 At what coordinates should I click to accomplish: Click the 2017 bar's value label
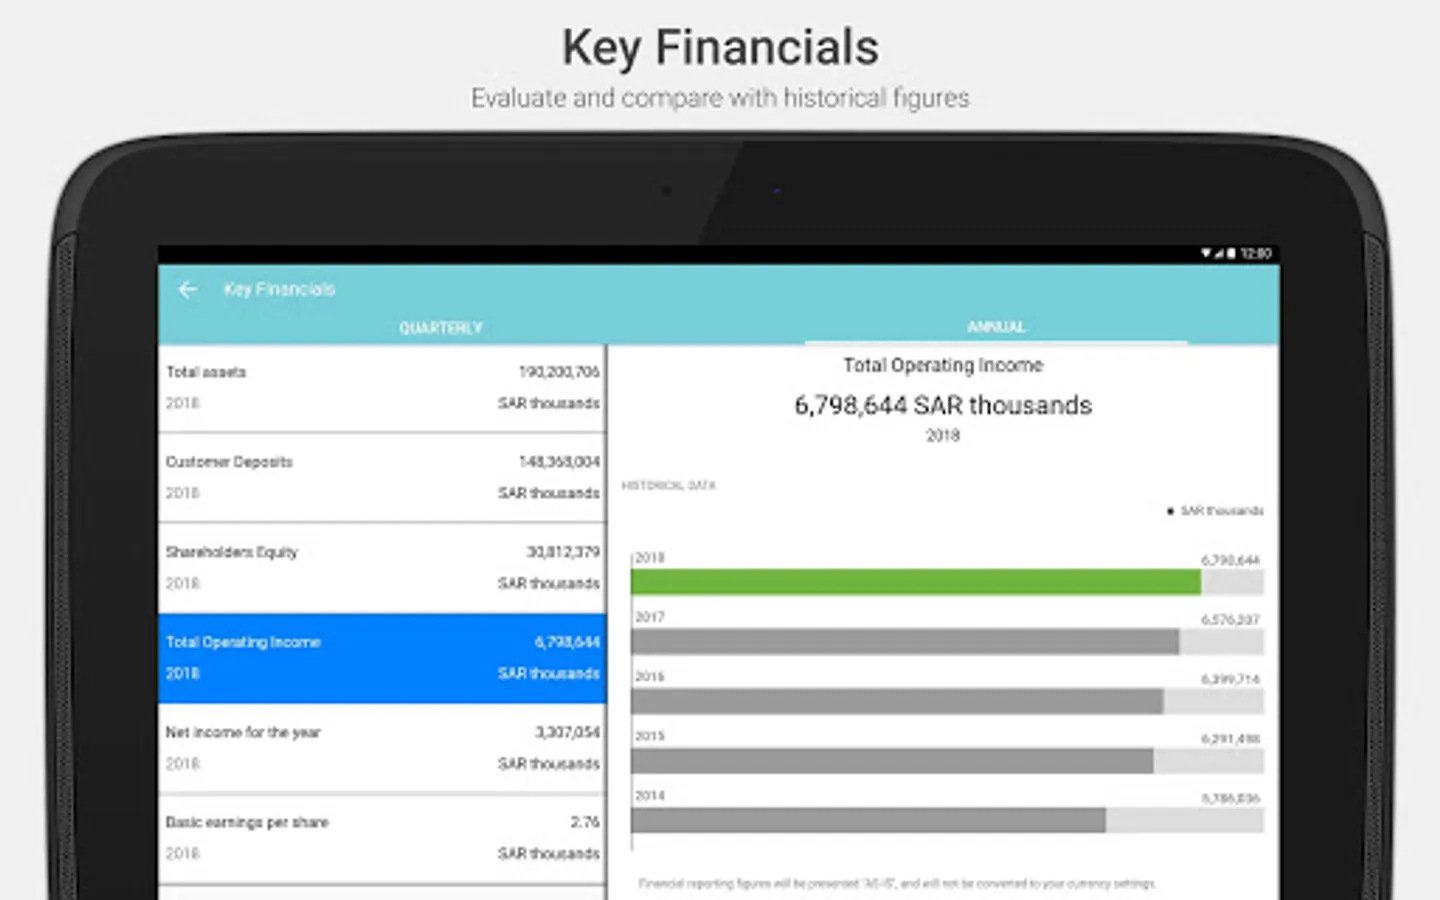pos(1231,620)
